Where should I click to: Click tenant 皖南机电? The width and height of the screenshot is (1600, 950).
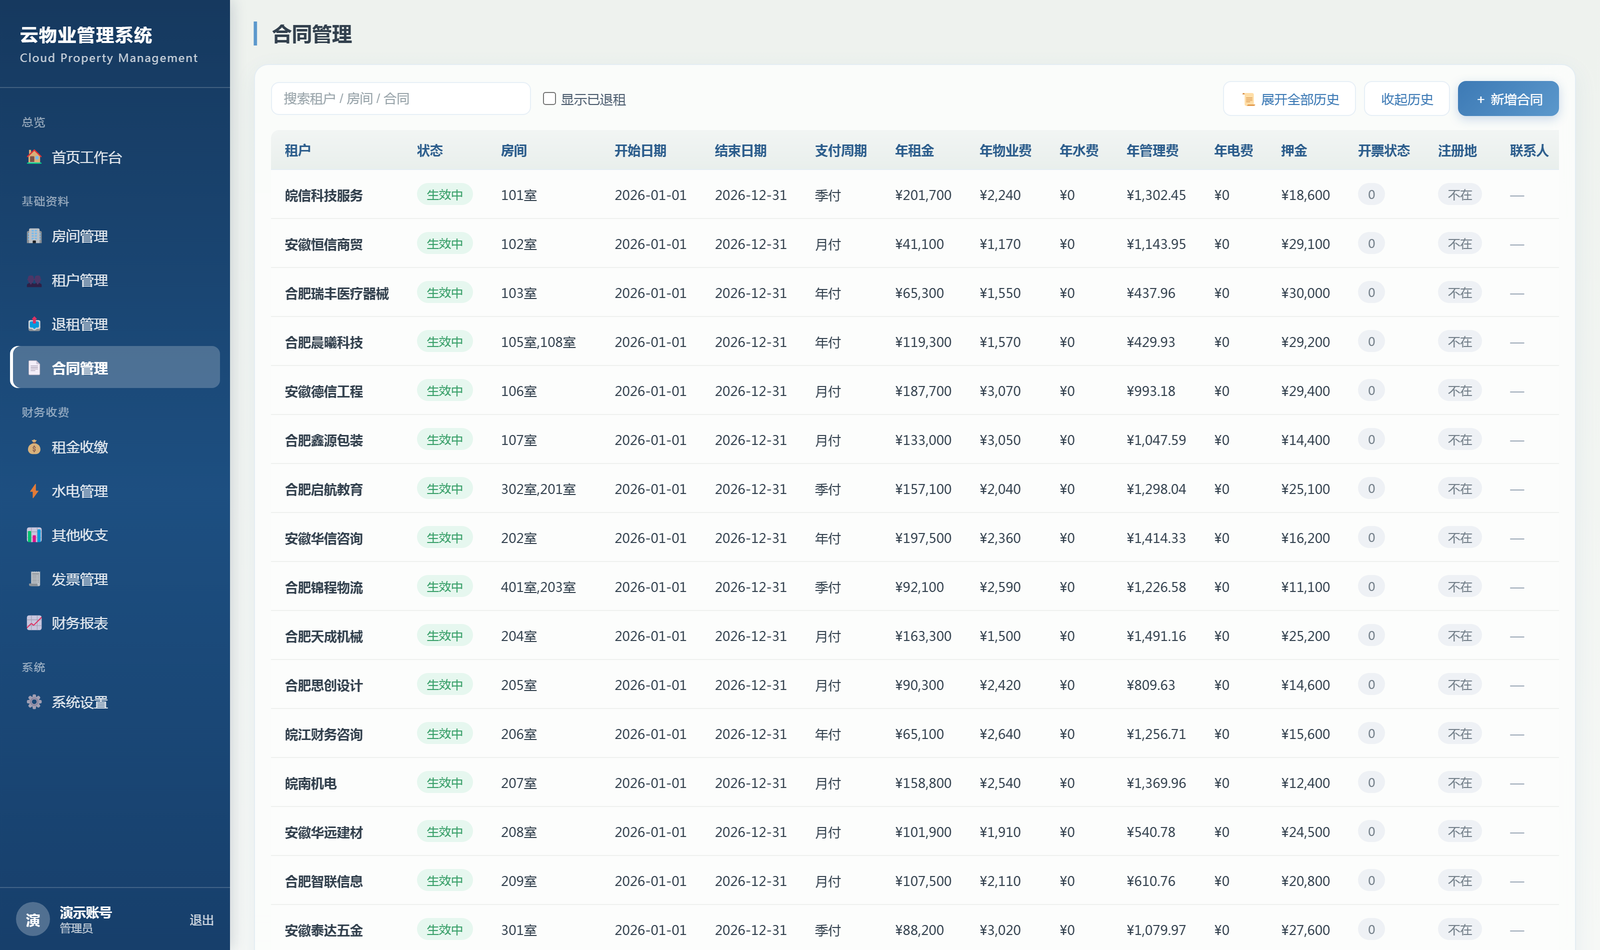[x=311, y=784]
